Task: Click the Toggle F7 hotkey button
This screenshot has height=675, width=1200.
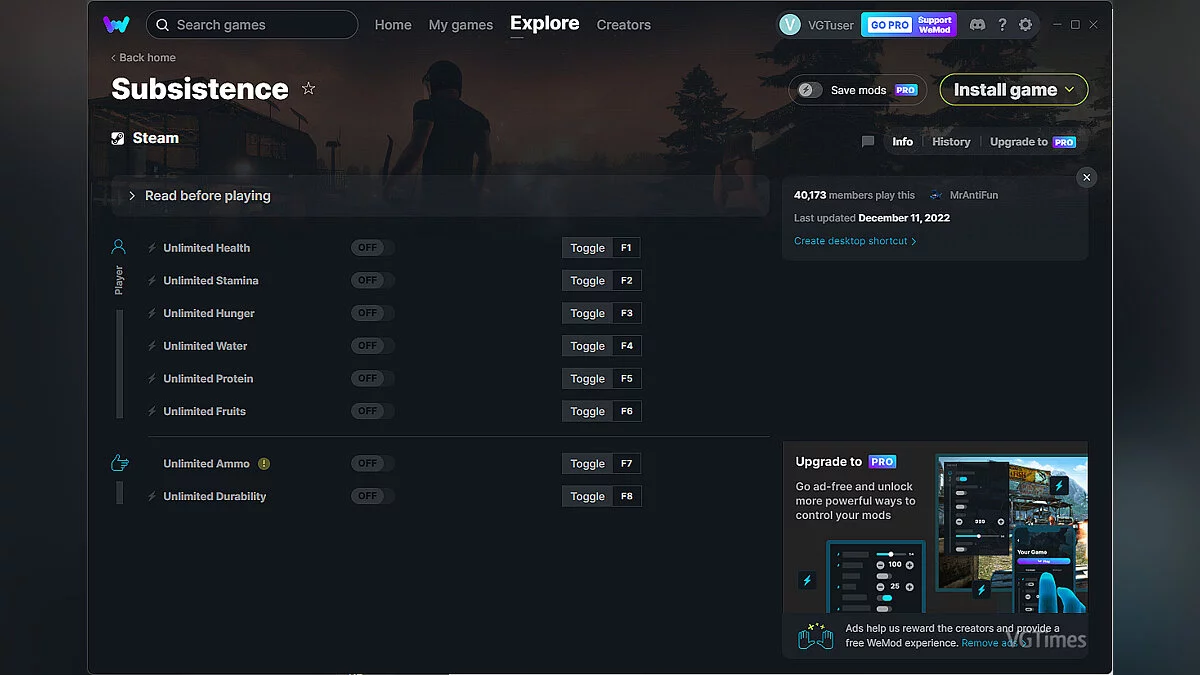Action: point(601,464)
